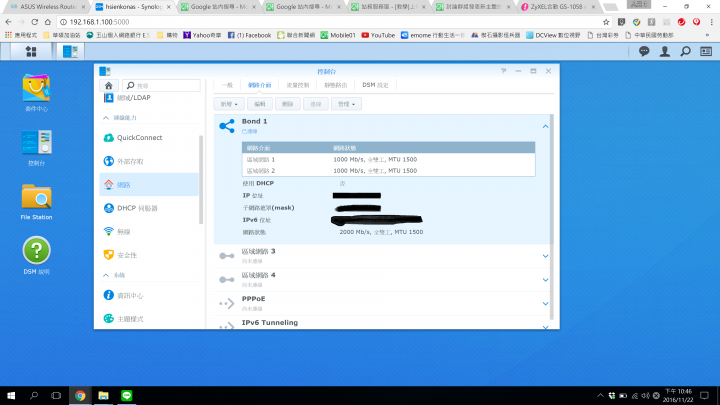Click the Control Panel taskbar icon in DSM
Viewport: 720px width, 405px height.
coord(70,51)
